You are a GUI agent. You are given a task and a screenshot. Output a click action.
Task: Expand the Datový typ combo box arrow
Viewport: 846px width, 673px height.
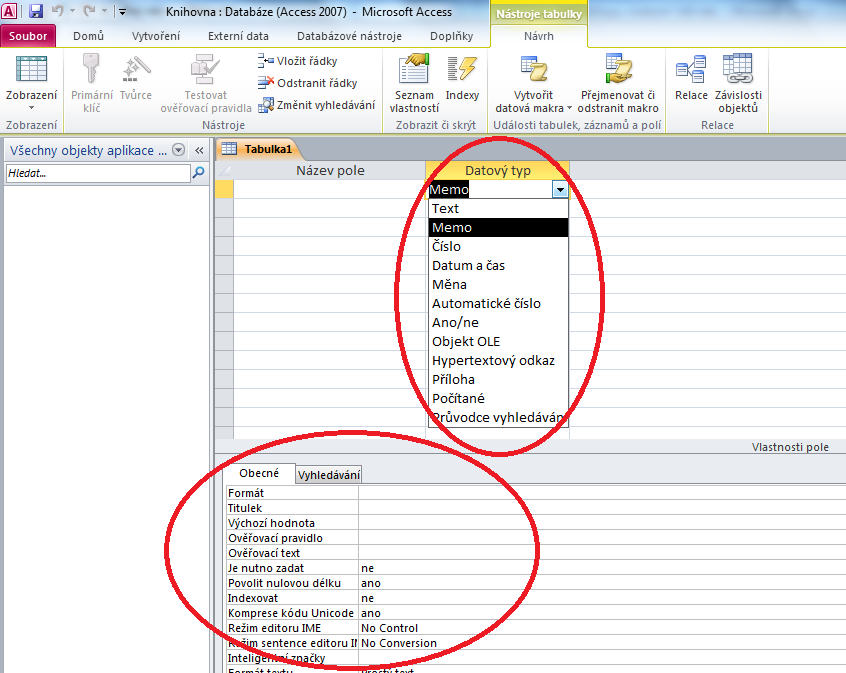[560, 189]
